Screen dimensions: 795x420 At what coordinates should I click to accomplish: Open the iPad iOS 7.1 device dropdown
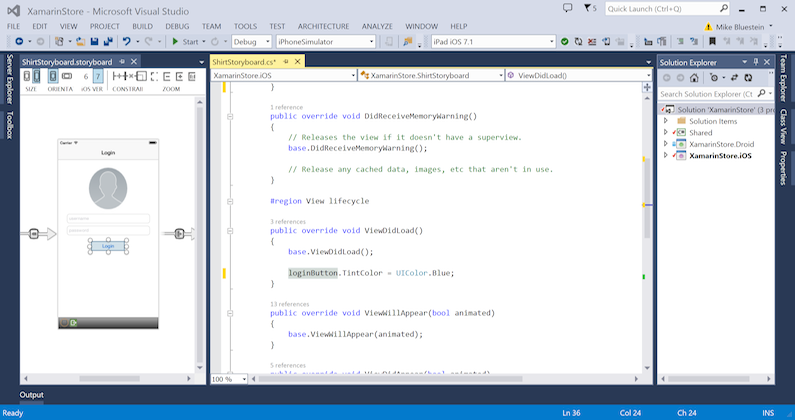pos(493,42)
